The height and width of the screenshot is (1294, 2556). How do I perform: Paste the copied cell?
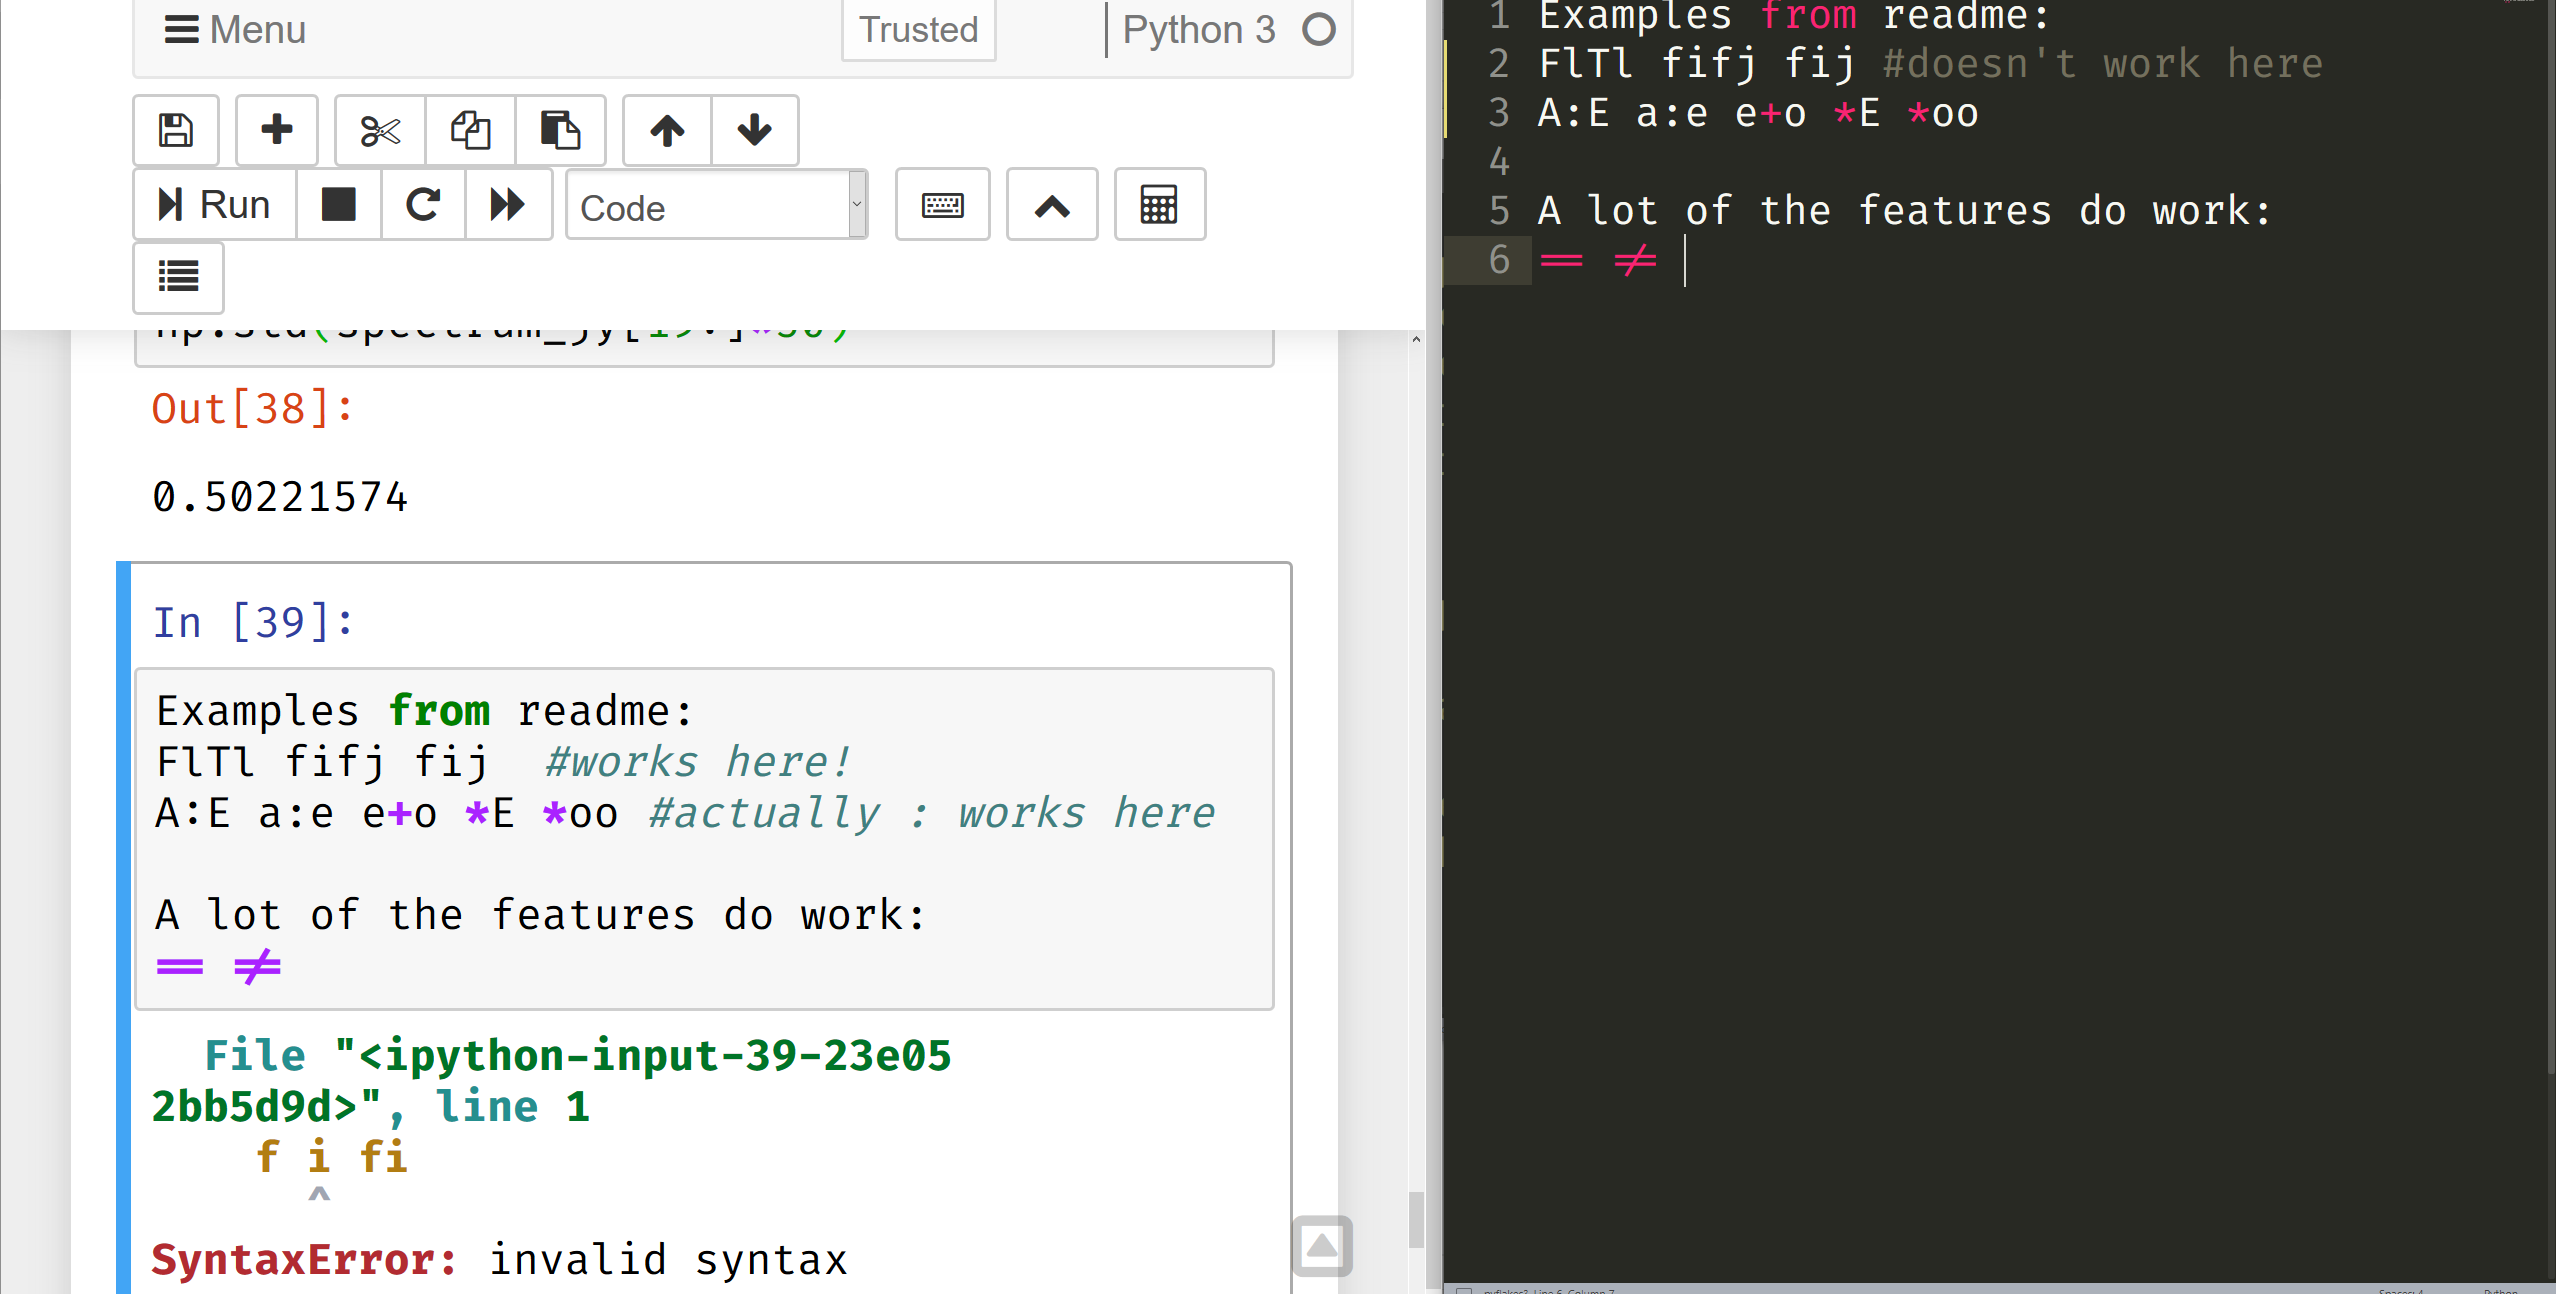[x=560, y=130]
